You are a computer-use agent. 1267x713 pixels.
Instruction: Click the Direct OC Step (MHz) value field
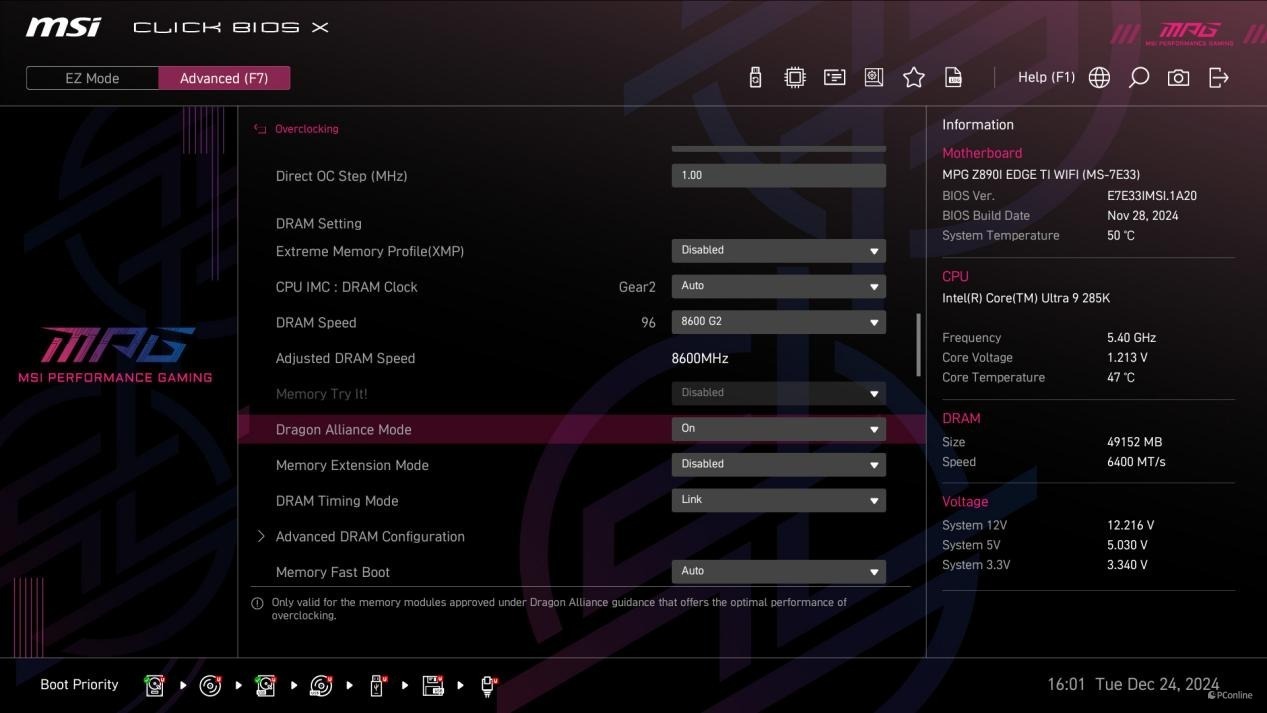coord(778,175)
